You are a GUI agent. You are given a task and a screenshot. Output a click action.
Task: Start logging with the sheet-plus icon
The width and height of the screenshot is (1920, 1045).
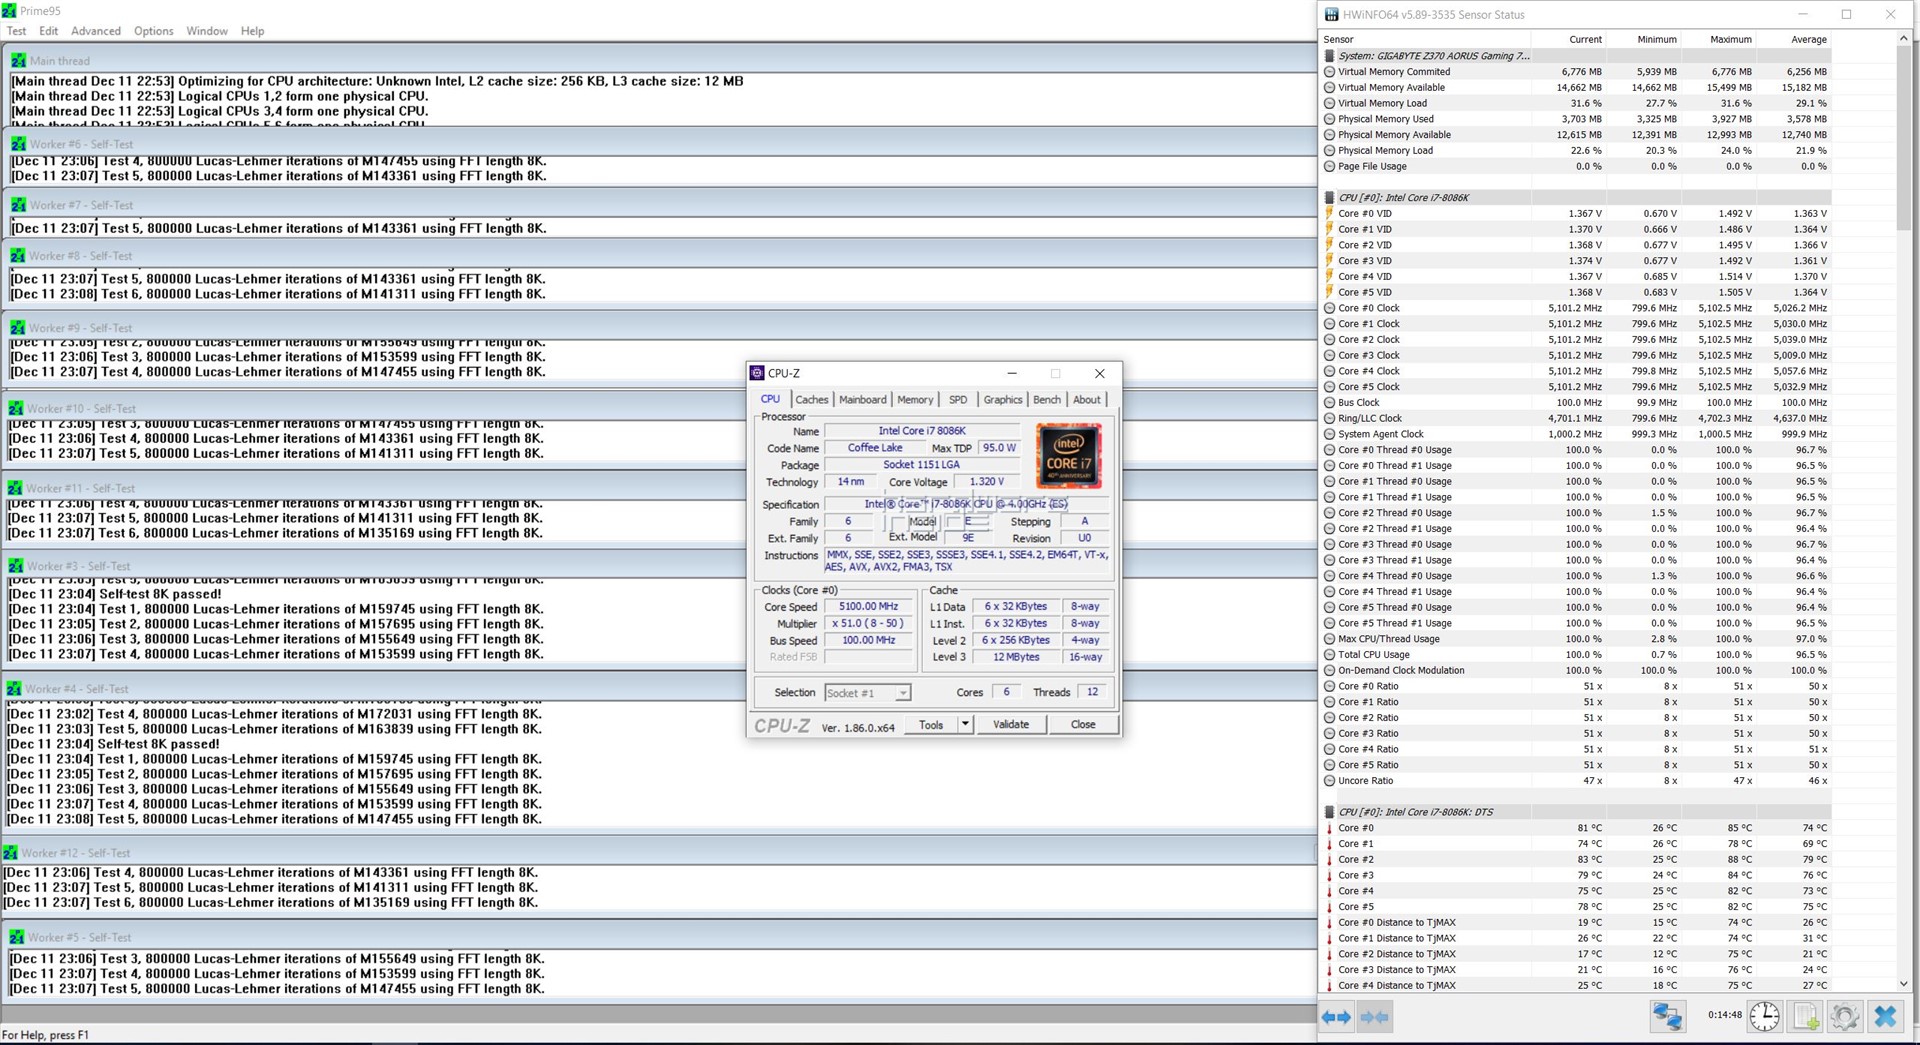1805,1016
